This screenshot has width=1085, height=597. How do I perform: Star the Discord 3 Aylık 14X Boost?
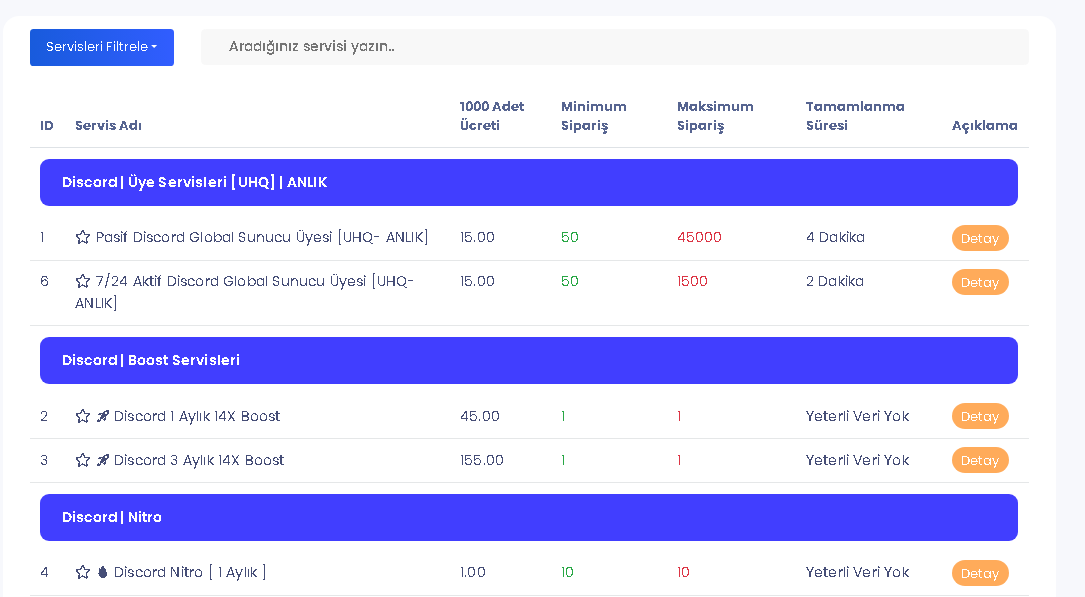82,460
